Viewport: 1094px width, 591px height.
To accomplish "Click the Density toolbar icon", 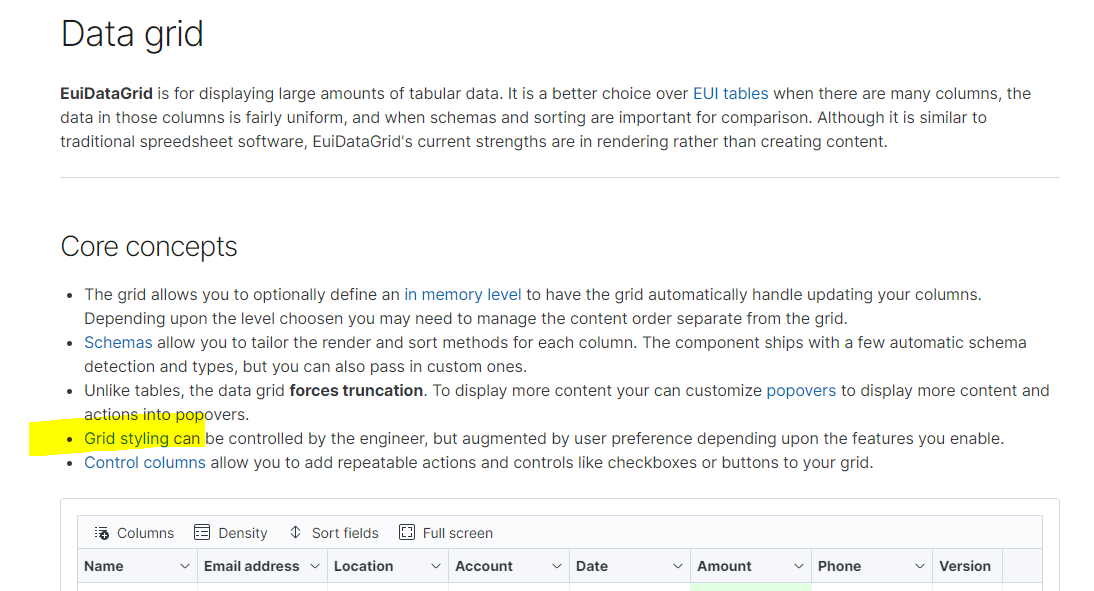I will [x=200, y=532].
